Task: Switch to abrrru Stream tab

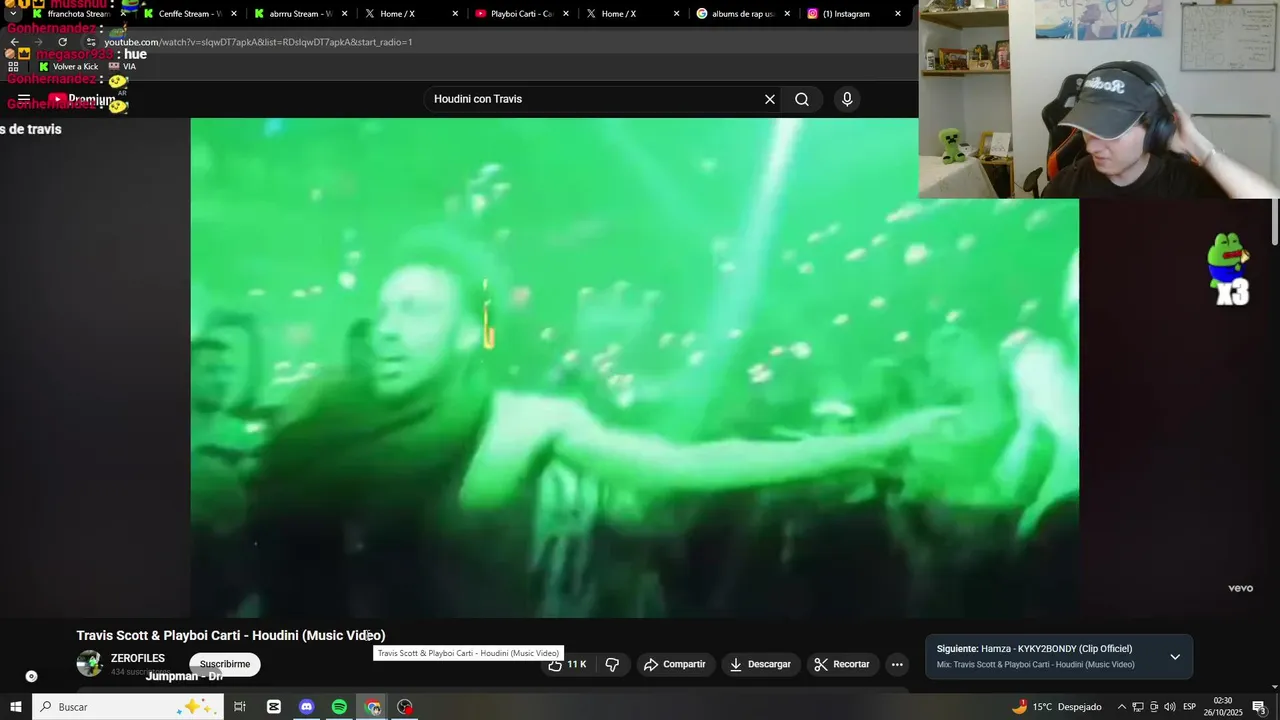Action: 300,14
